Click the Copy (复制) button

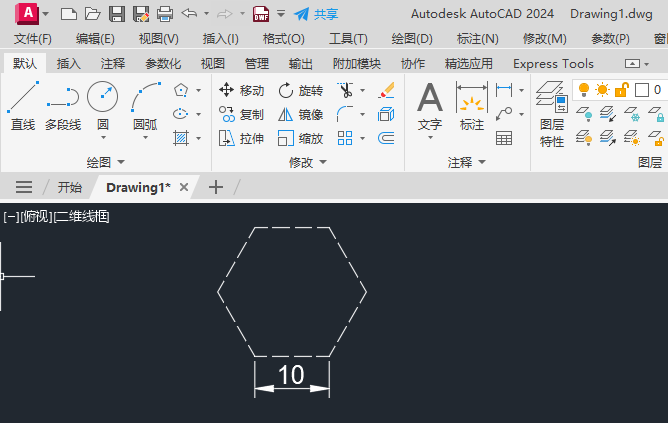(x=241, y=114)
